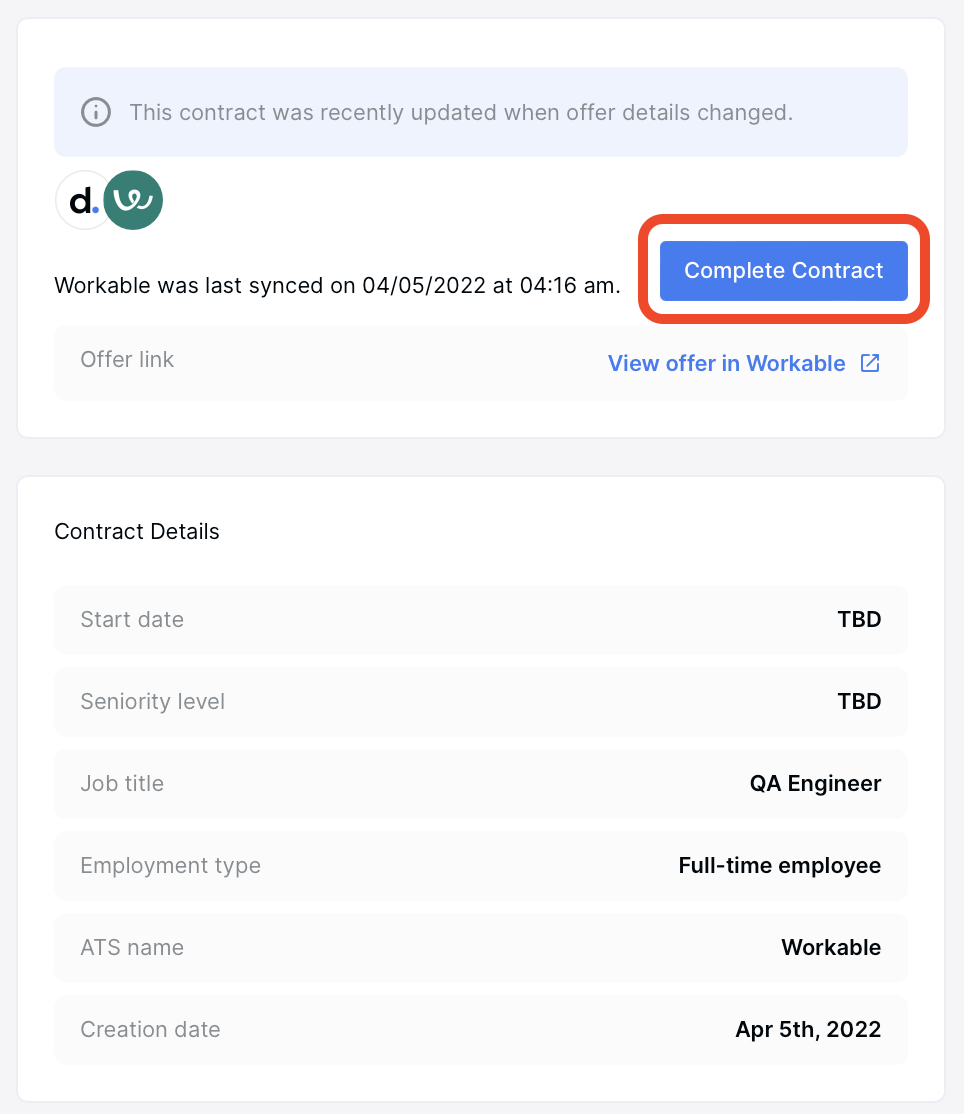
Task: Click the last synced timestamp text
Action: (x=336, y=285)
